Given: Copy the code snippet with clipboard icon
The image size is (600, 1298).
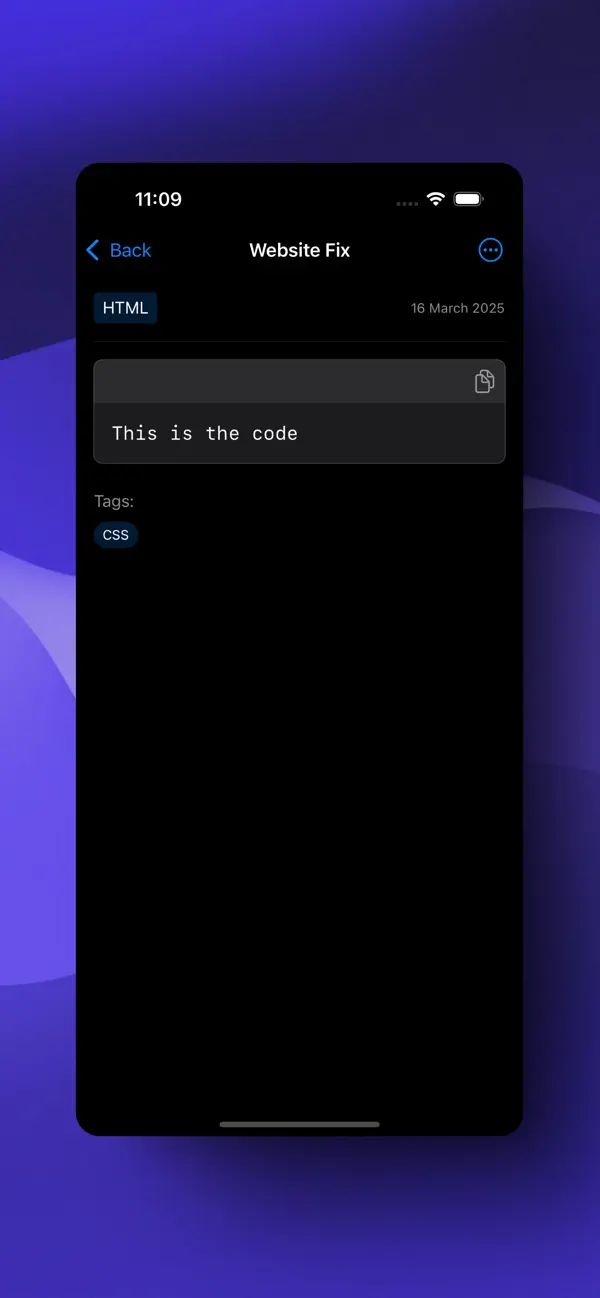Looking at the screenshot, I should pos(484,381).
